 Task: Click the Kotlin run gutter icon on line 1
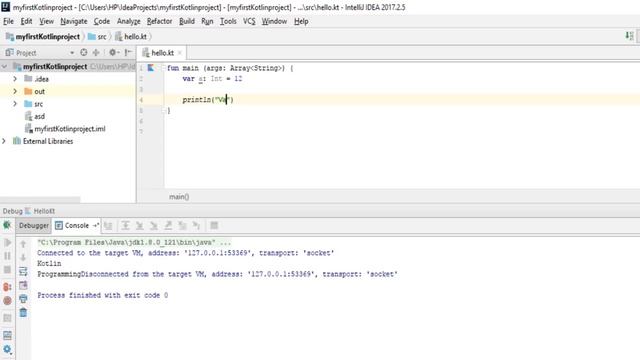(x=151, y=68)
